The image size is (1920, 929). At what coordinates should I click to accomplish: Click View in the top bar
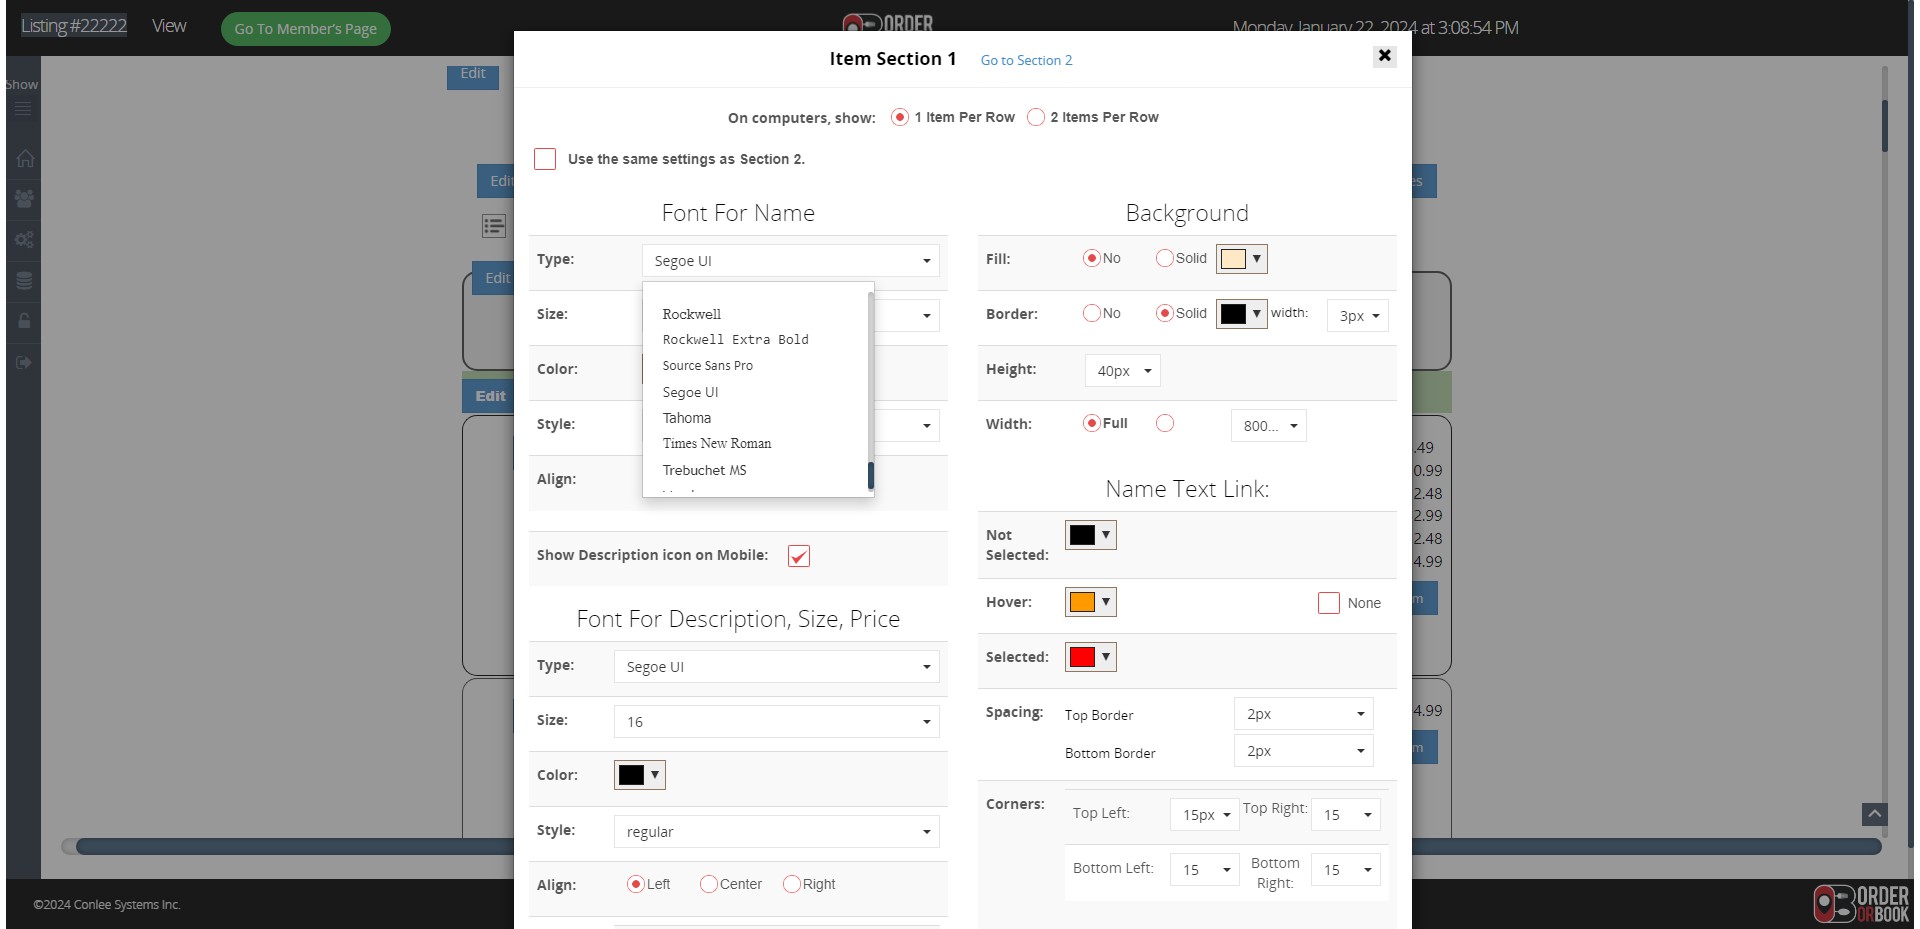[169, 26]
